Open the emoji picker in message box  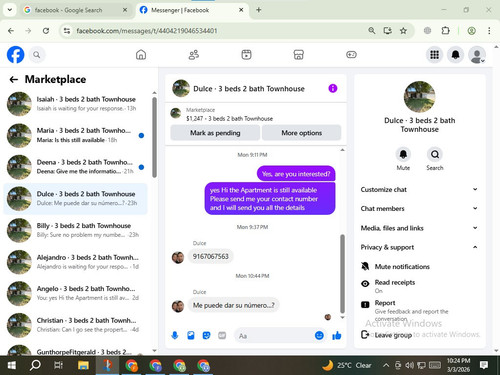tap(319, 335)
